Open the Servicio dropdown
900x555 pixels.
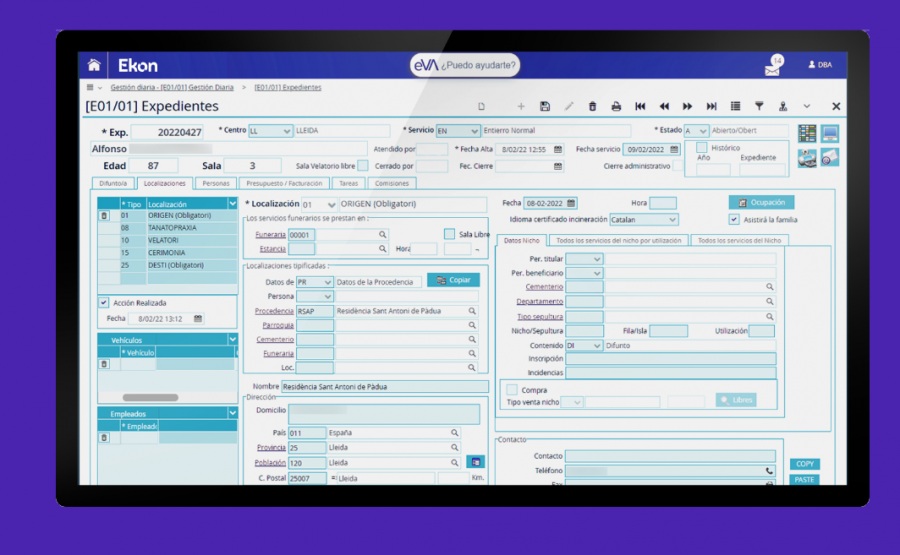coord(474,131)
